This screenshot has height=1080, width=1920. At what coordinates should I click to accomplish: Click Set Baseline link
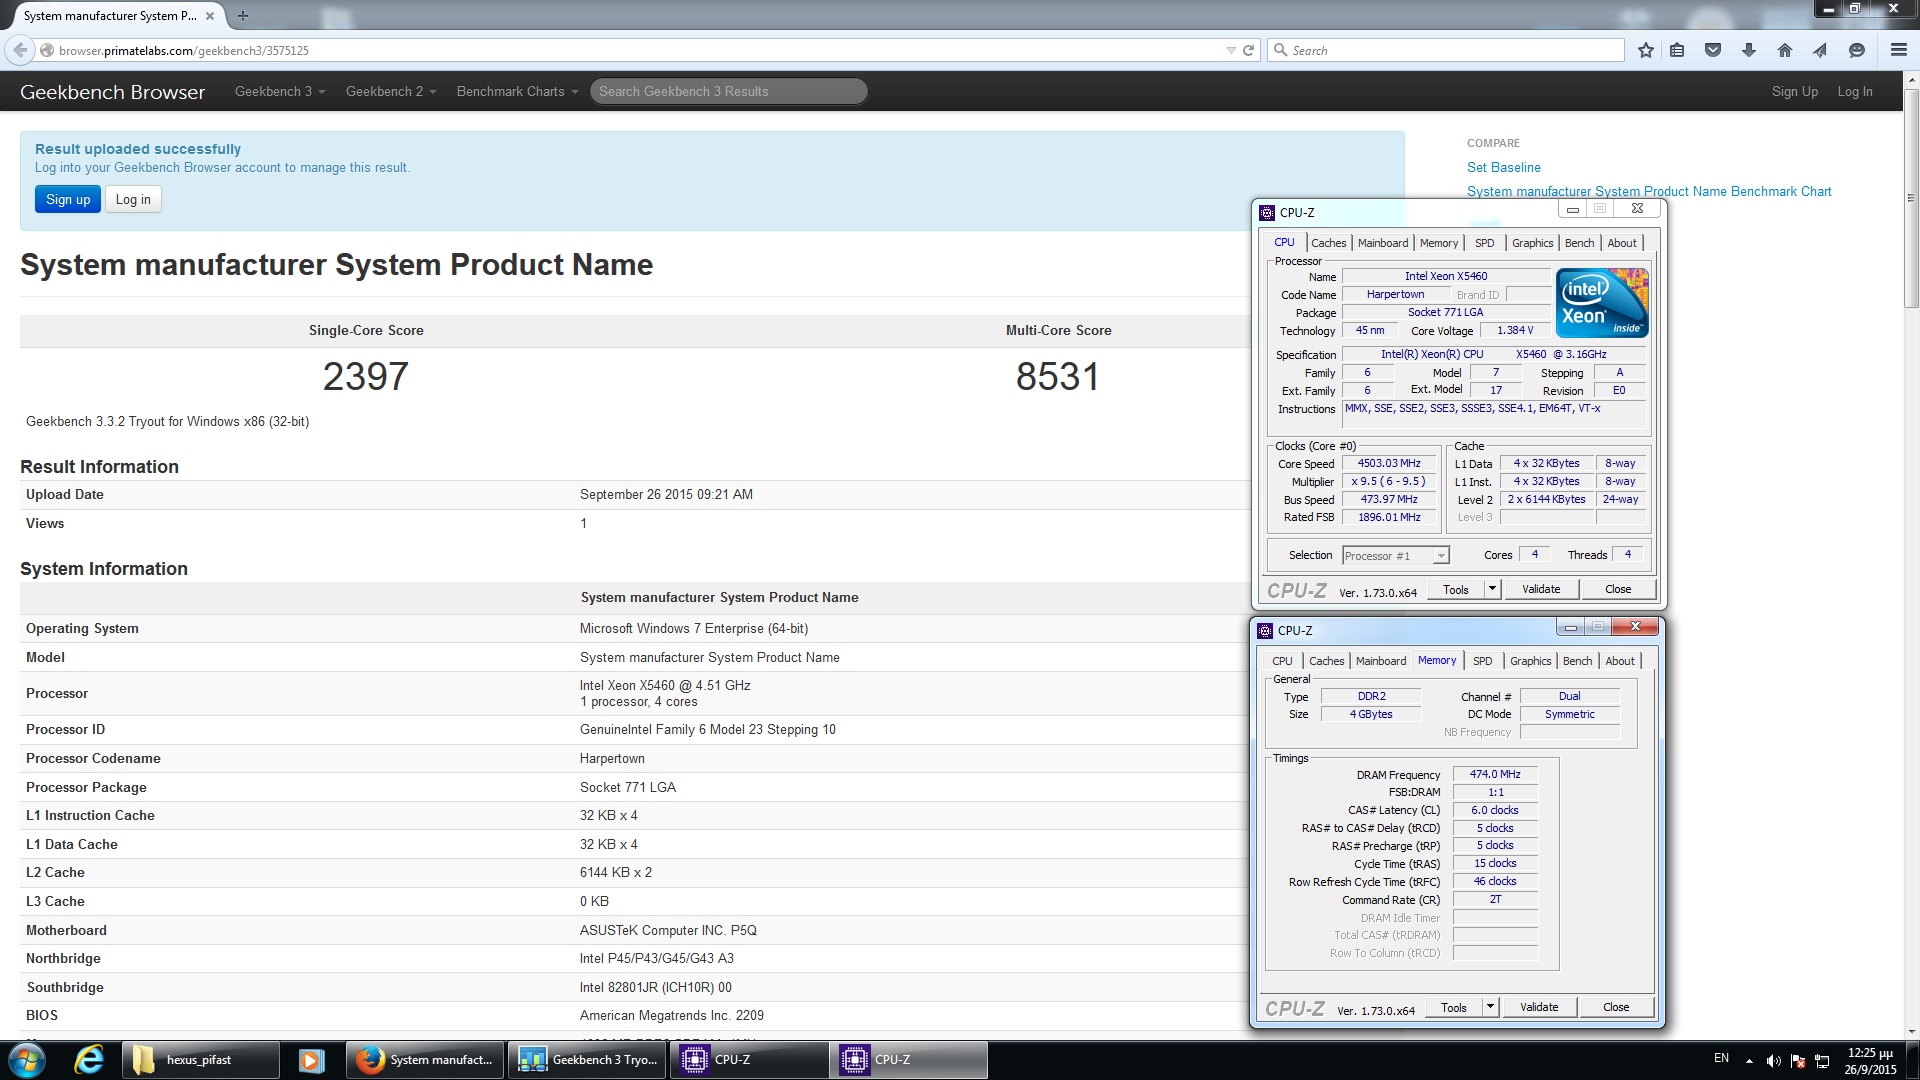1503,167
